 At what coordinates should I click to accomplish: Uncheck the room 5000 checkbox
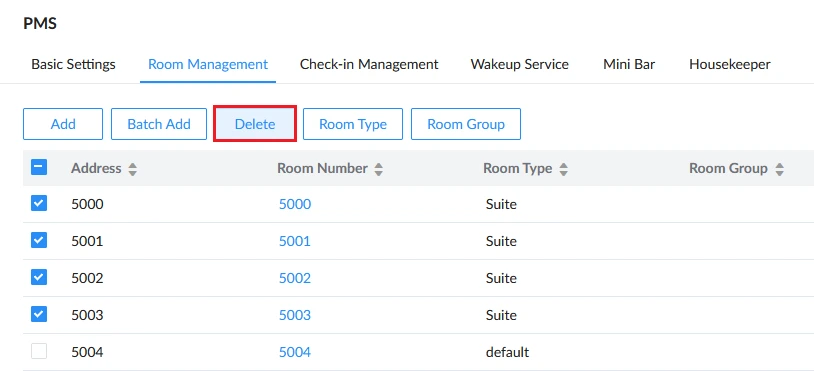(39, 203)
